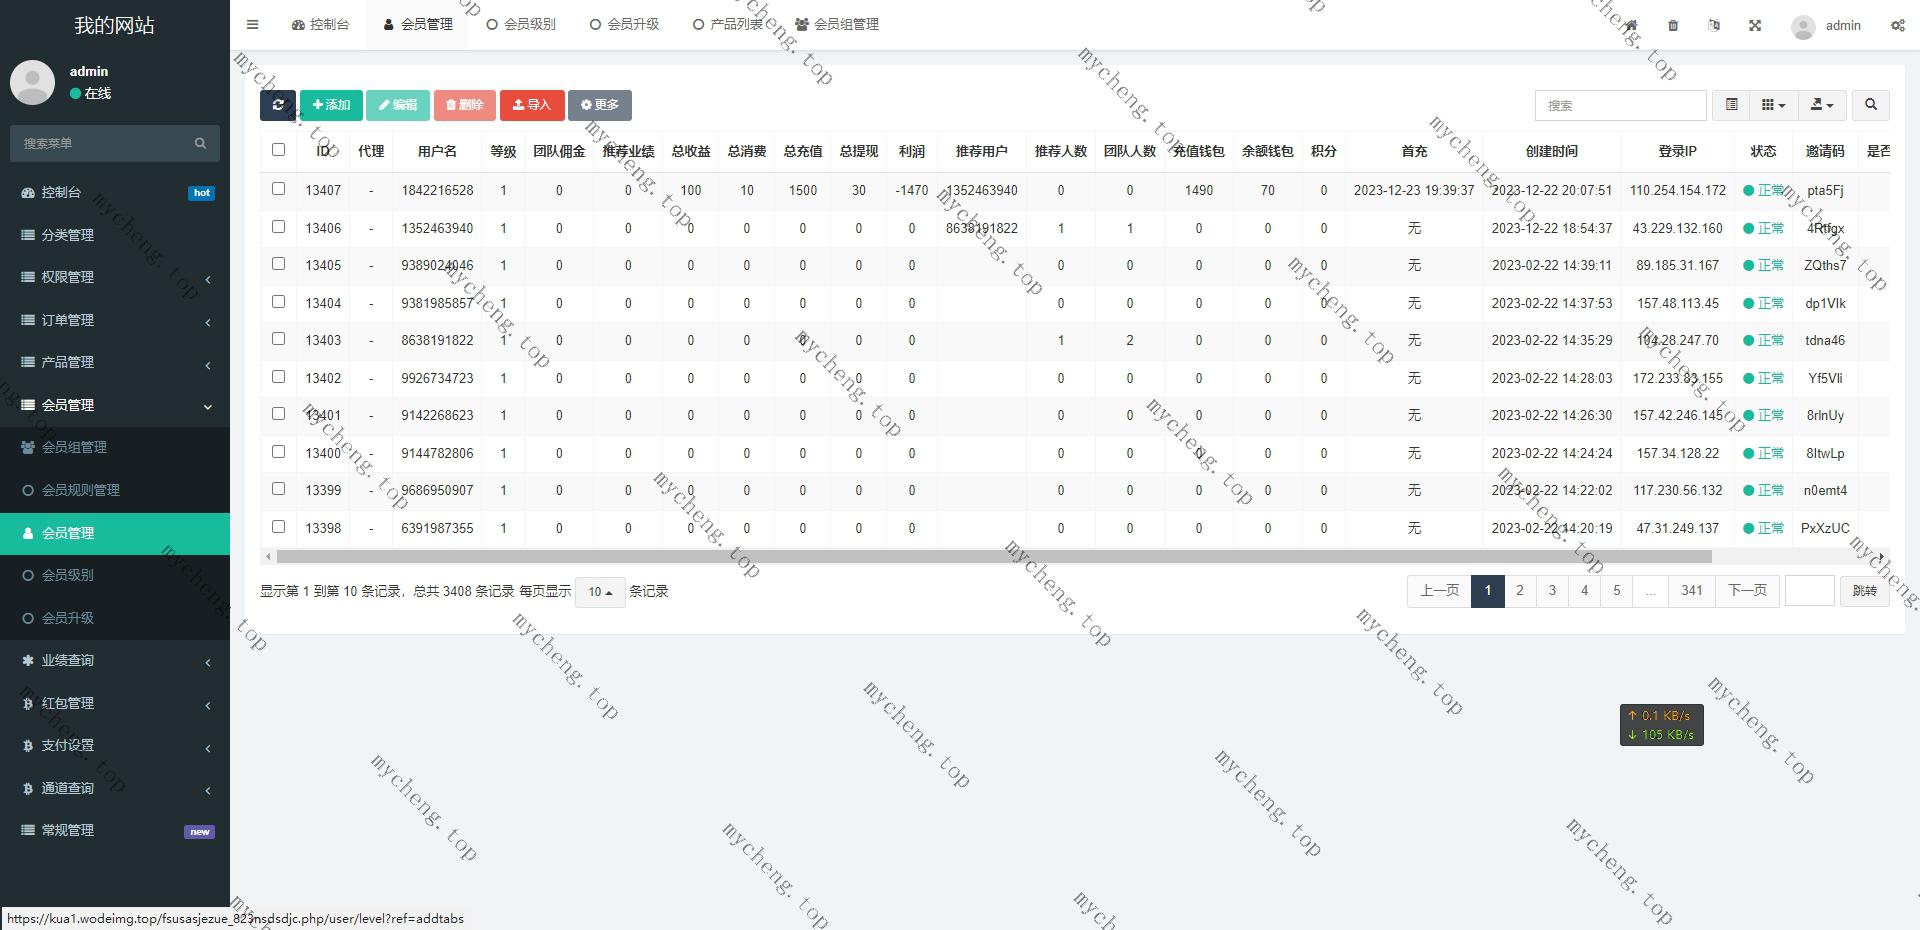Switch to the 会员级别 tab
This screenshot has height=930, width=1920.
tap(521, 25)
